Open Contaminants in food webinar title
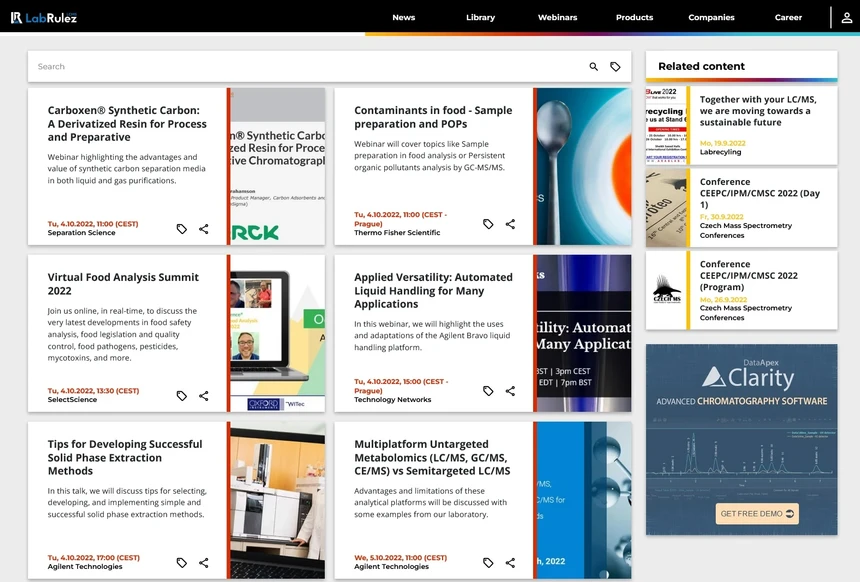The width and height of the screenshot is (860, 582). [433, 117]
